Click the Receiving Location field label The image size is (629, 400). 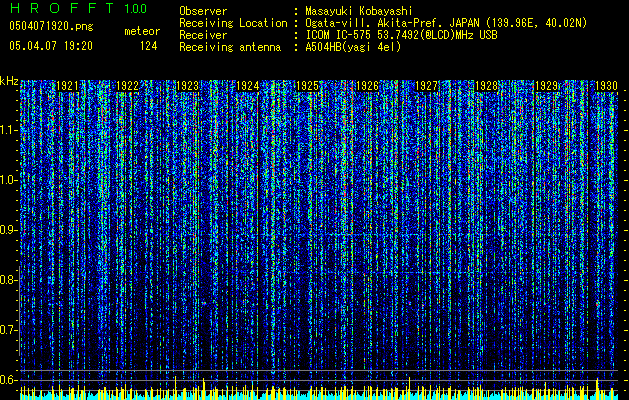233,23
